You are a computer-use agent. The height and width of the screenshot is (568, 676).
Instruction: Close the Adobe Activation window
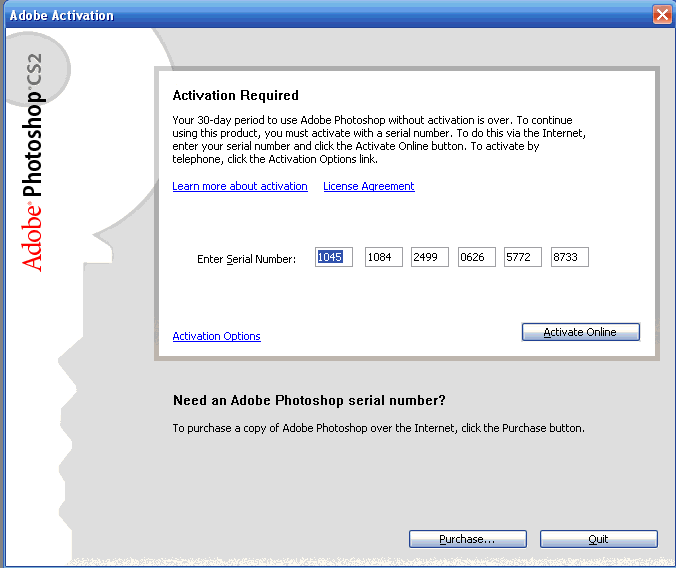[662, 15]
